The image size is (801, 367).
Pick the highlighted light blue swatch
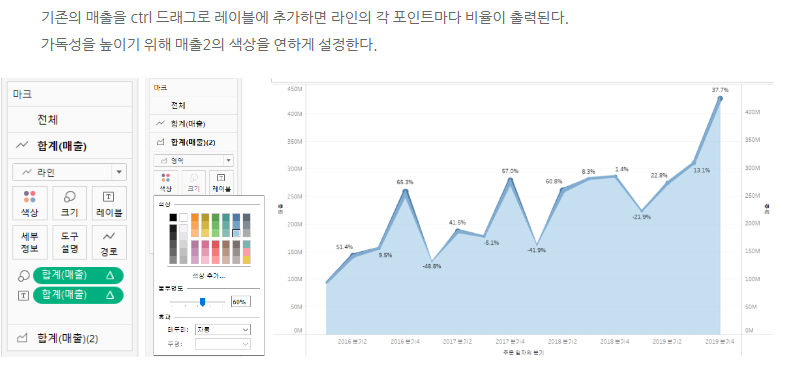click(x=237, y=233)
